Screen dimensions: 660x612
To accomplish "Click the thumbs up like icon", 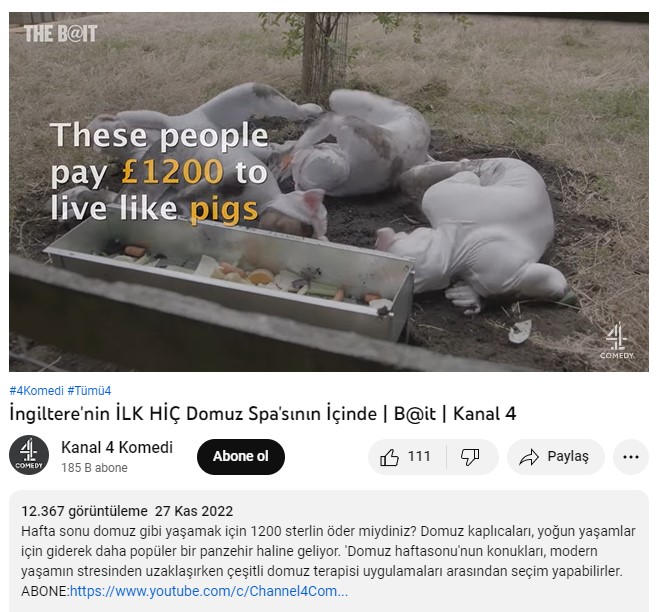I will pyautogui.click(x=389, y=456).
